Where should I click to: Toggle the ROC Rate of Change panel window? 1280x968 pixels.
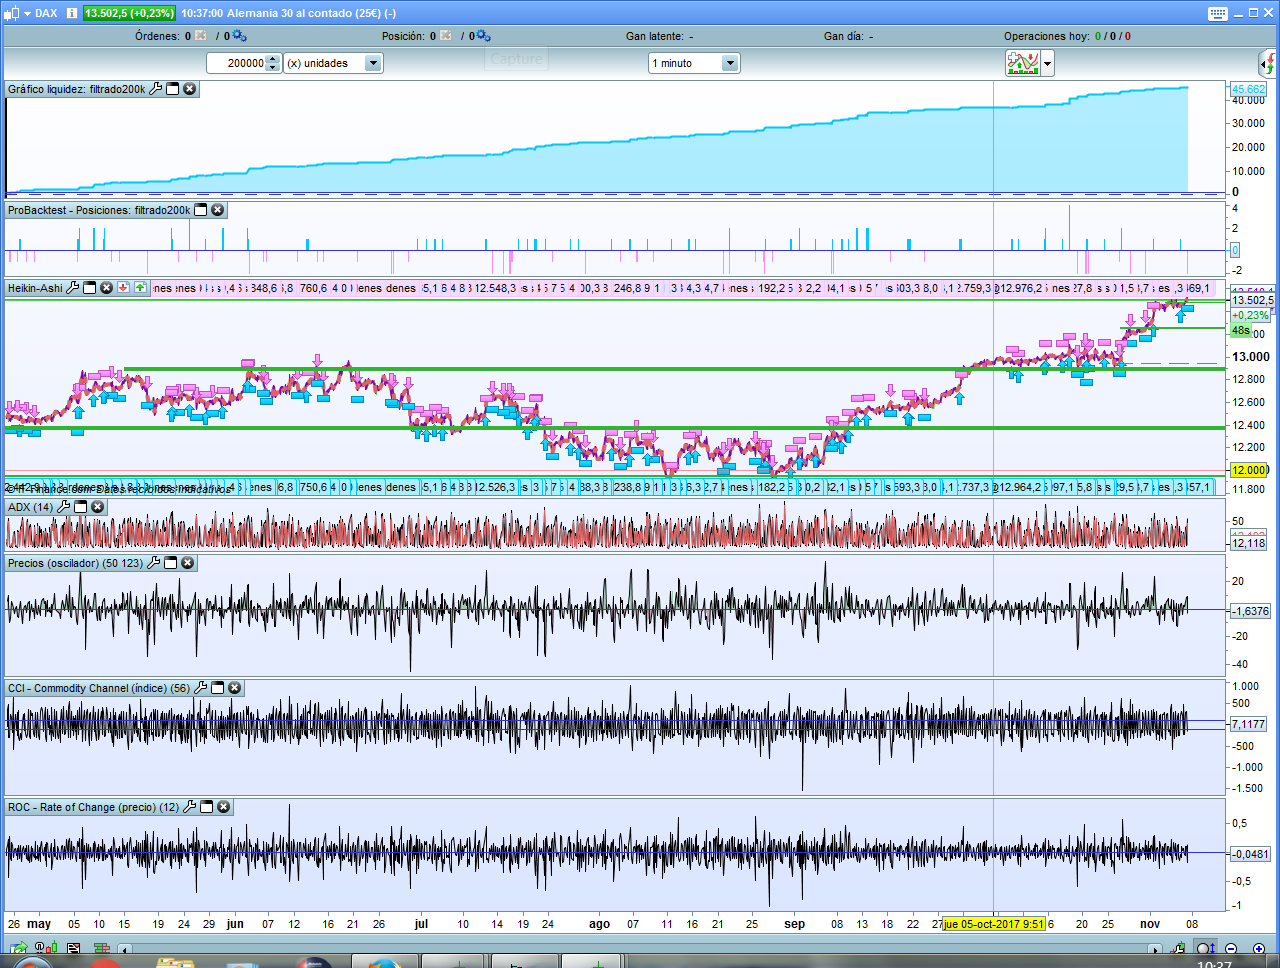(207, 807)
